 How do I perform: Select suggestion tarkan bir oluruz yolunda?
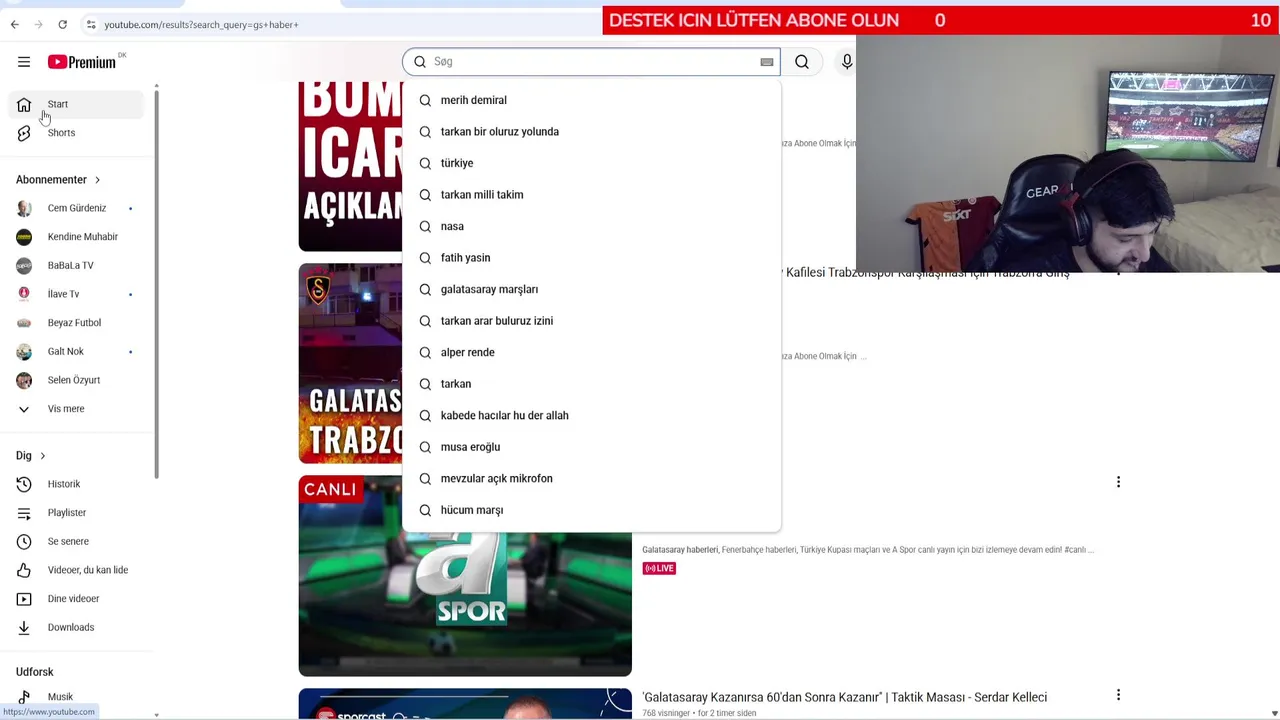[591, 132]
